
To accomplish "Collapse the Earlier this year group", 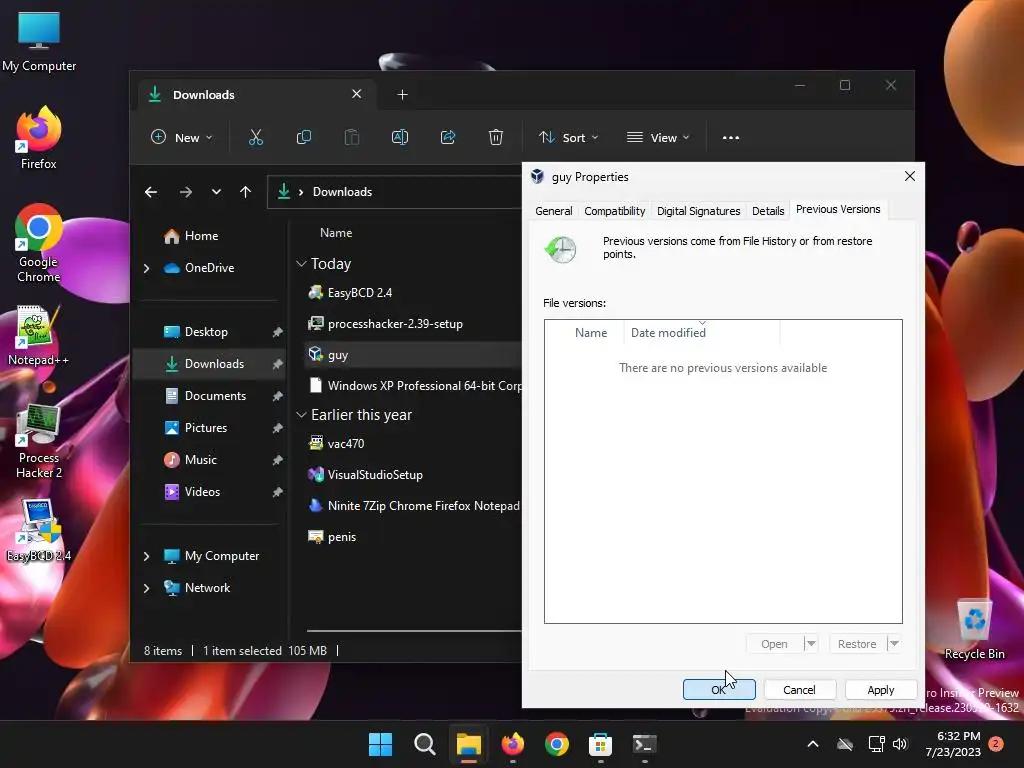I will coord(301,415).
